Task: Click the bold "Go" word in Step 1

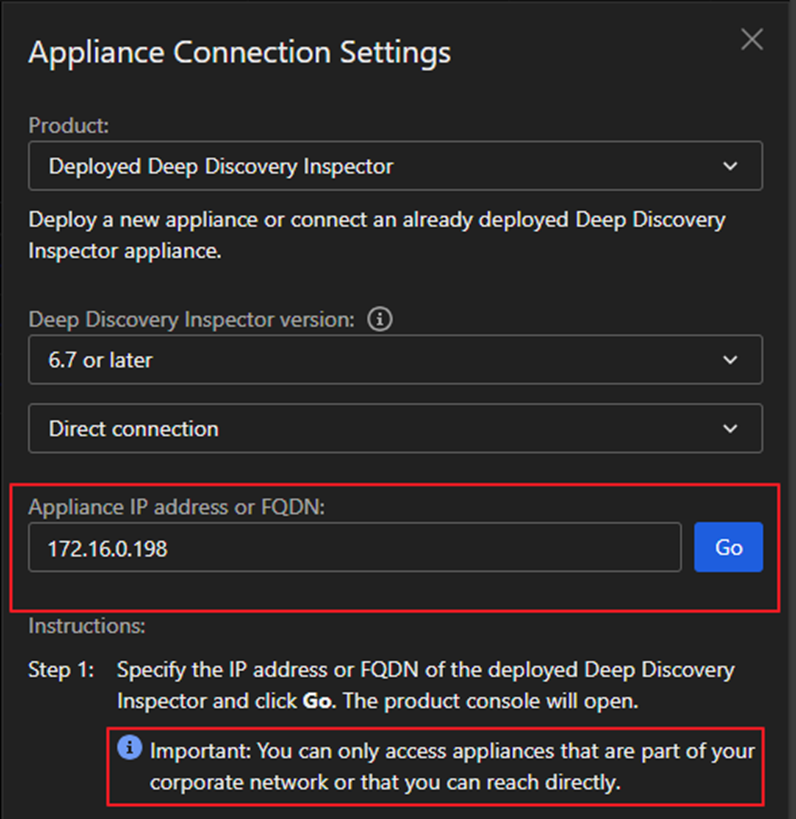Action: click(316, 701)
